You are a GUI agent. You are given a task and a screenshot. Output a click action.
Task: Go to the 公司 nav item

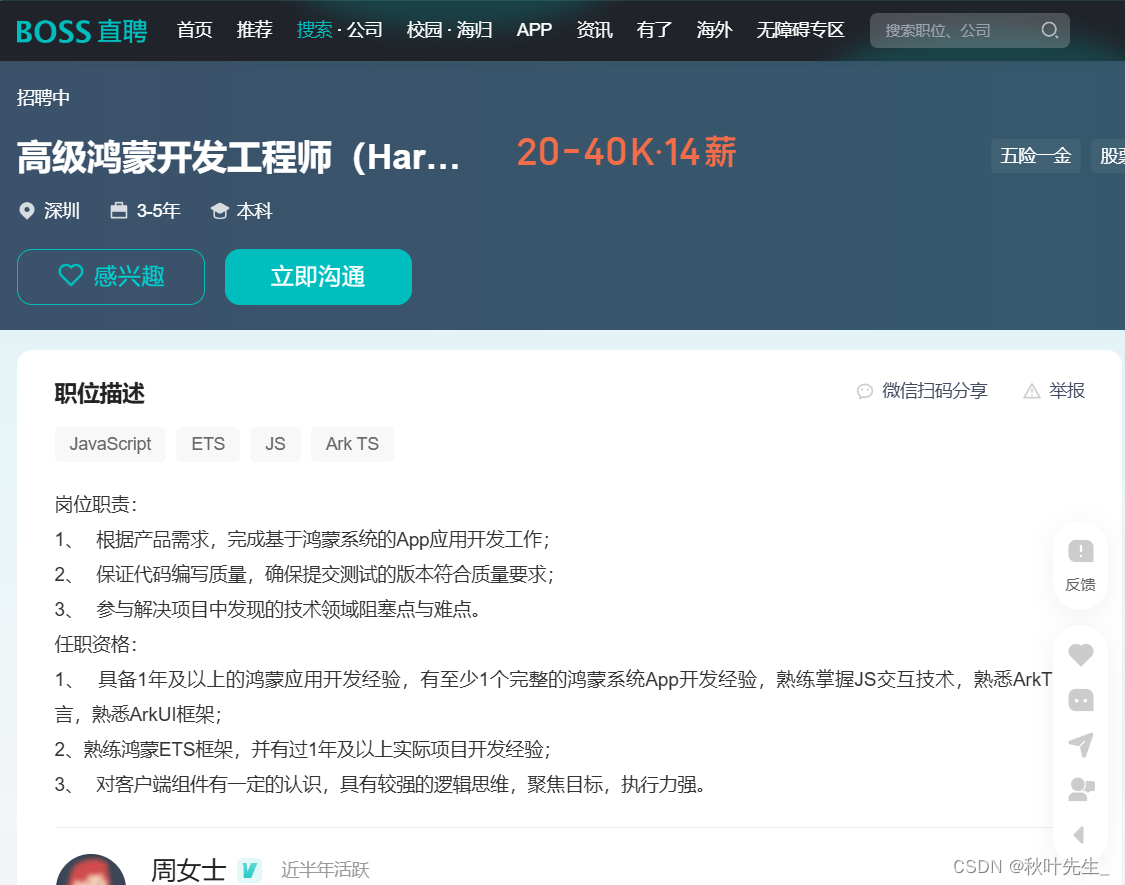pyautogui.click(x=364, y=30)
